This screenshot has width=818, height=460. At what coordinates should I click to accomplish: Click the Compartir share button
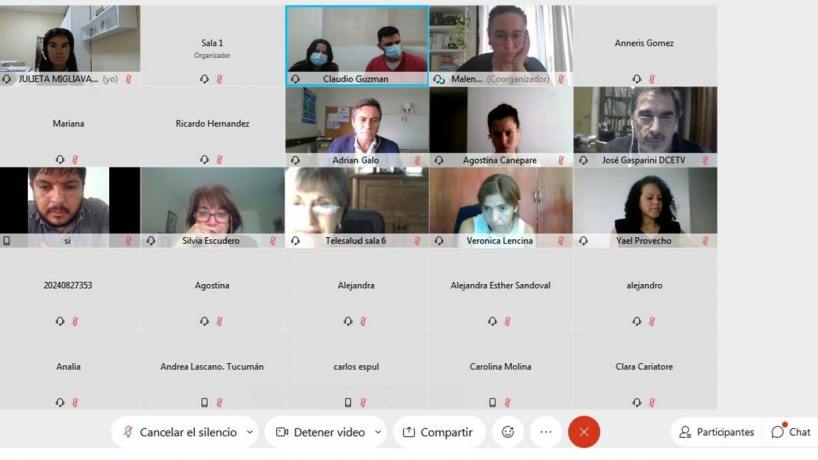439,432
